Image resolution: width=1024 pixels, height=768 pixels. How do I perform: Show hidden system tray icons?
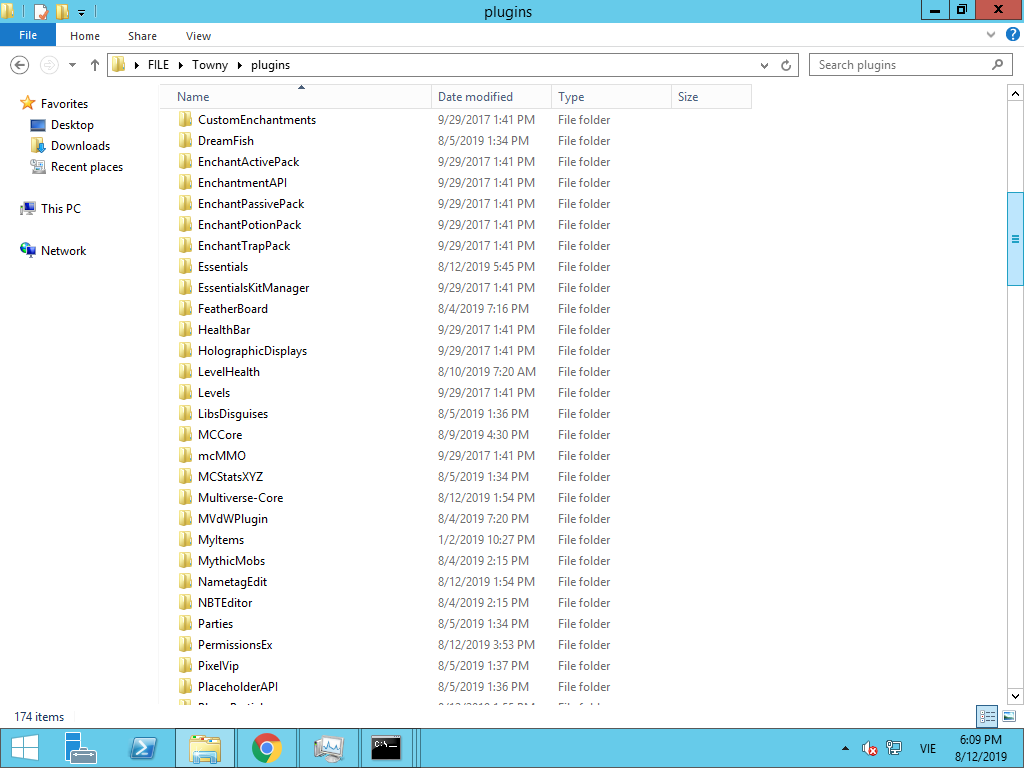(x=845, y=748)
